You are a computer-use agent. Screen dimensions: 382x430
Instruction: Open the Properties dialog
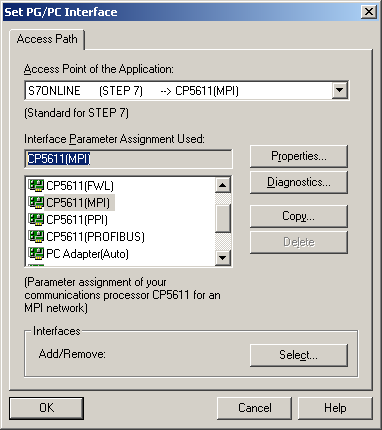tap(299, 156)
